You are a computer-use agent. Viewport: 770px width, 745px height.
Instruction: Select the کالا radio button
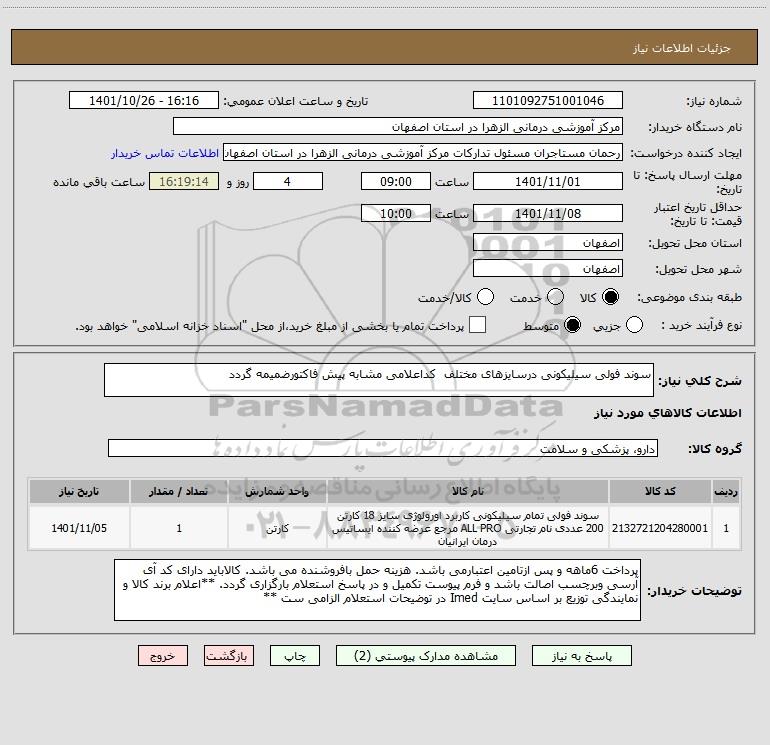point(610,297)
